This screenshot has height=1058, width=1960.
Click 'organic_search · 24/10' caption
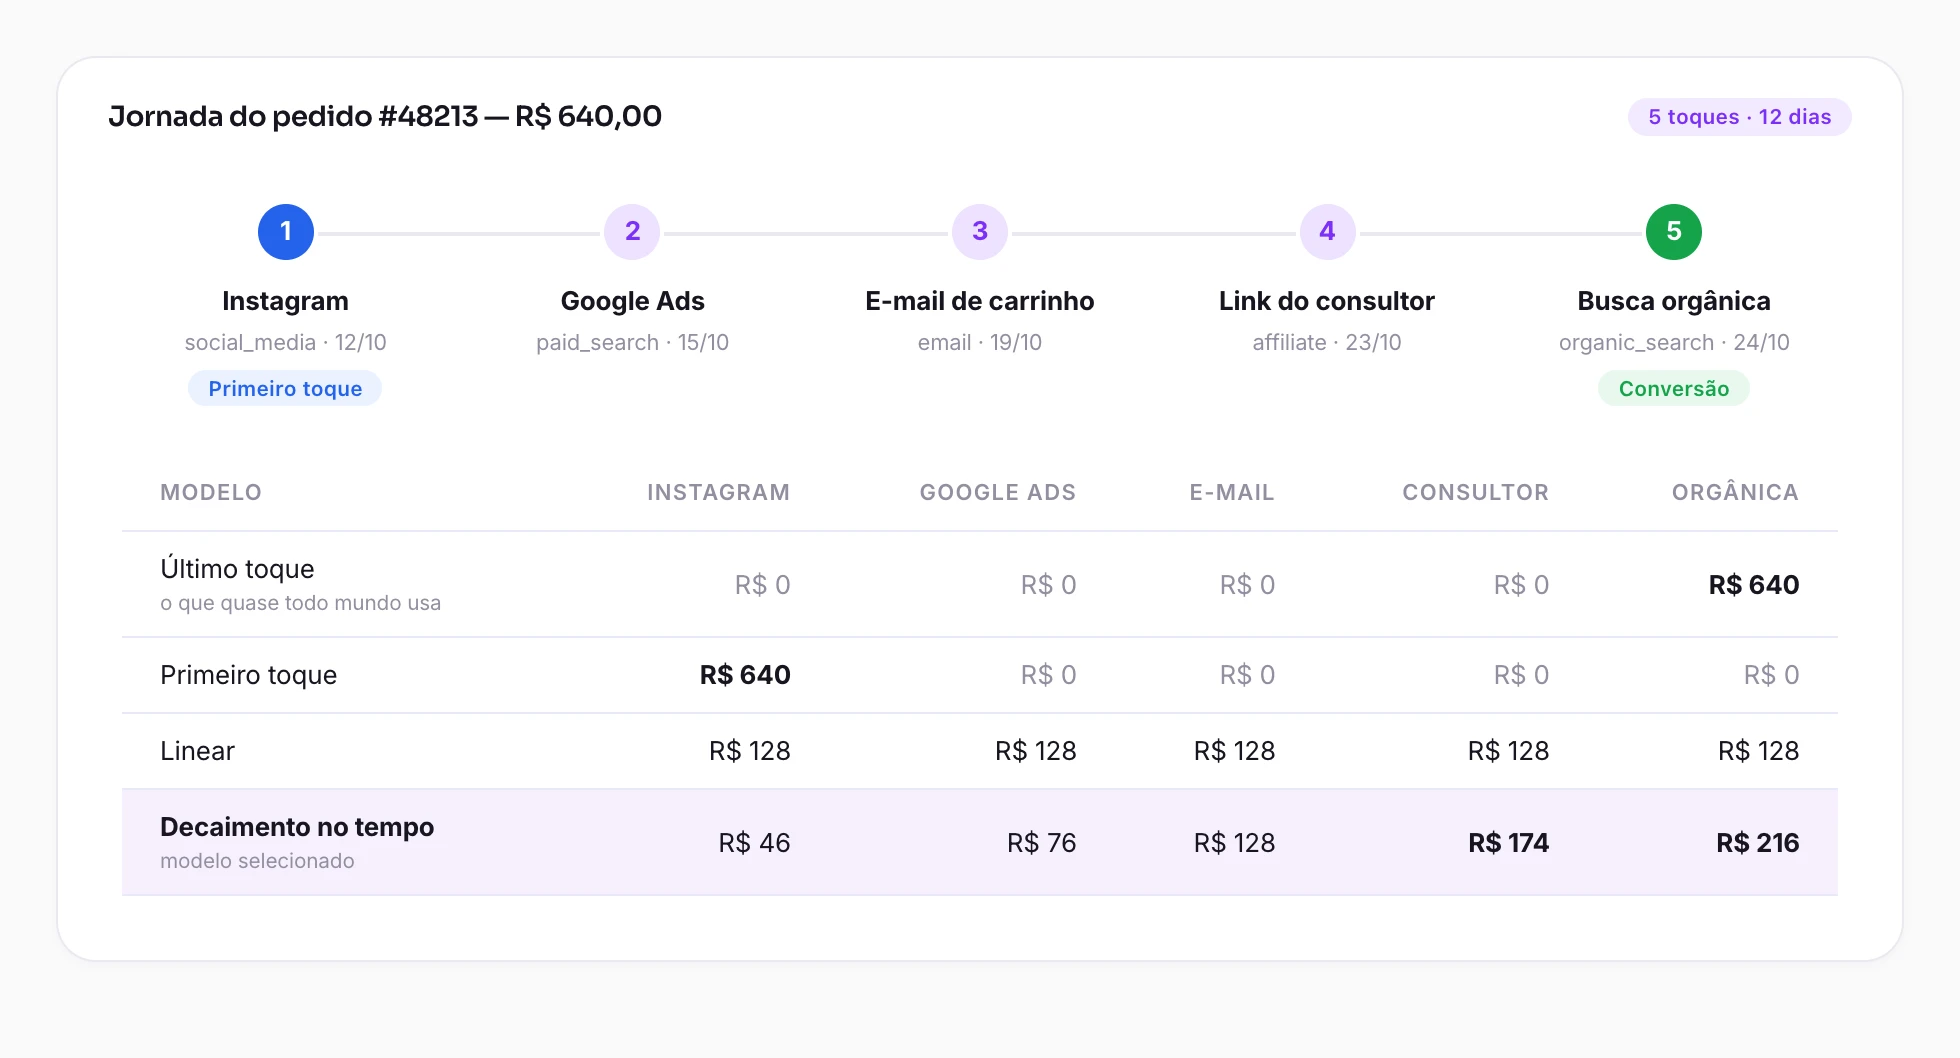click(1674, 342)
